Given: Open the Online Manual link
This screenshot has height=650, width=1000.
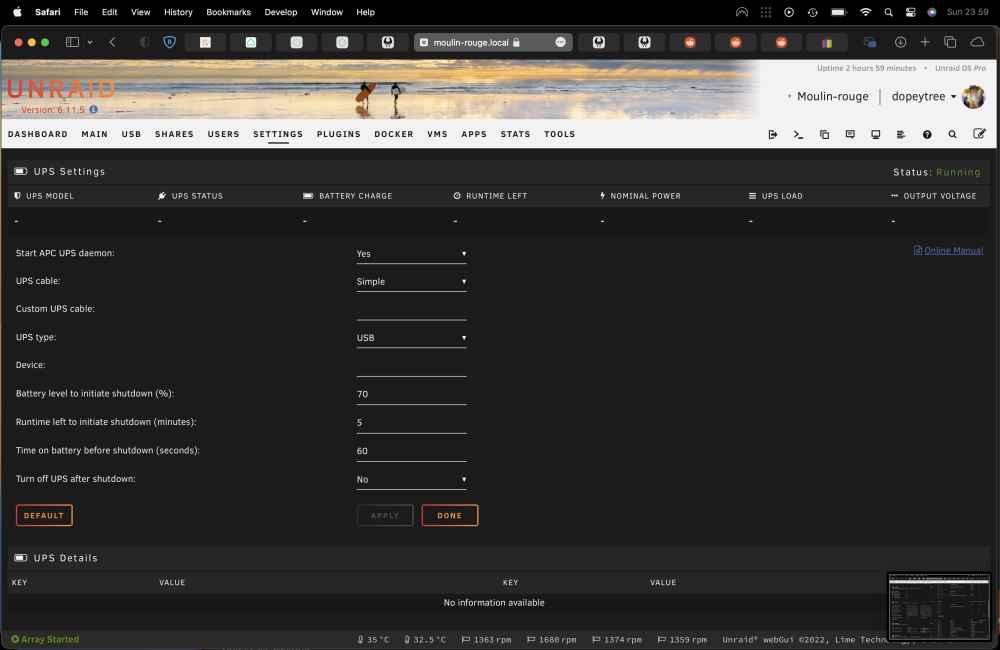Looking at the screenshot, I should click(953, 251).
